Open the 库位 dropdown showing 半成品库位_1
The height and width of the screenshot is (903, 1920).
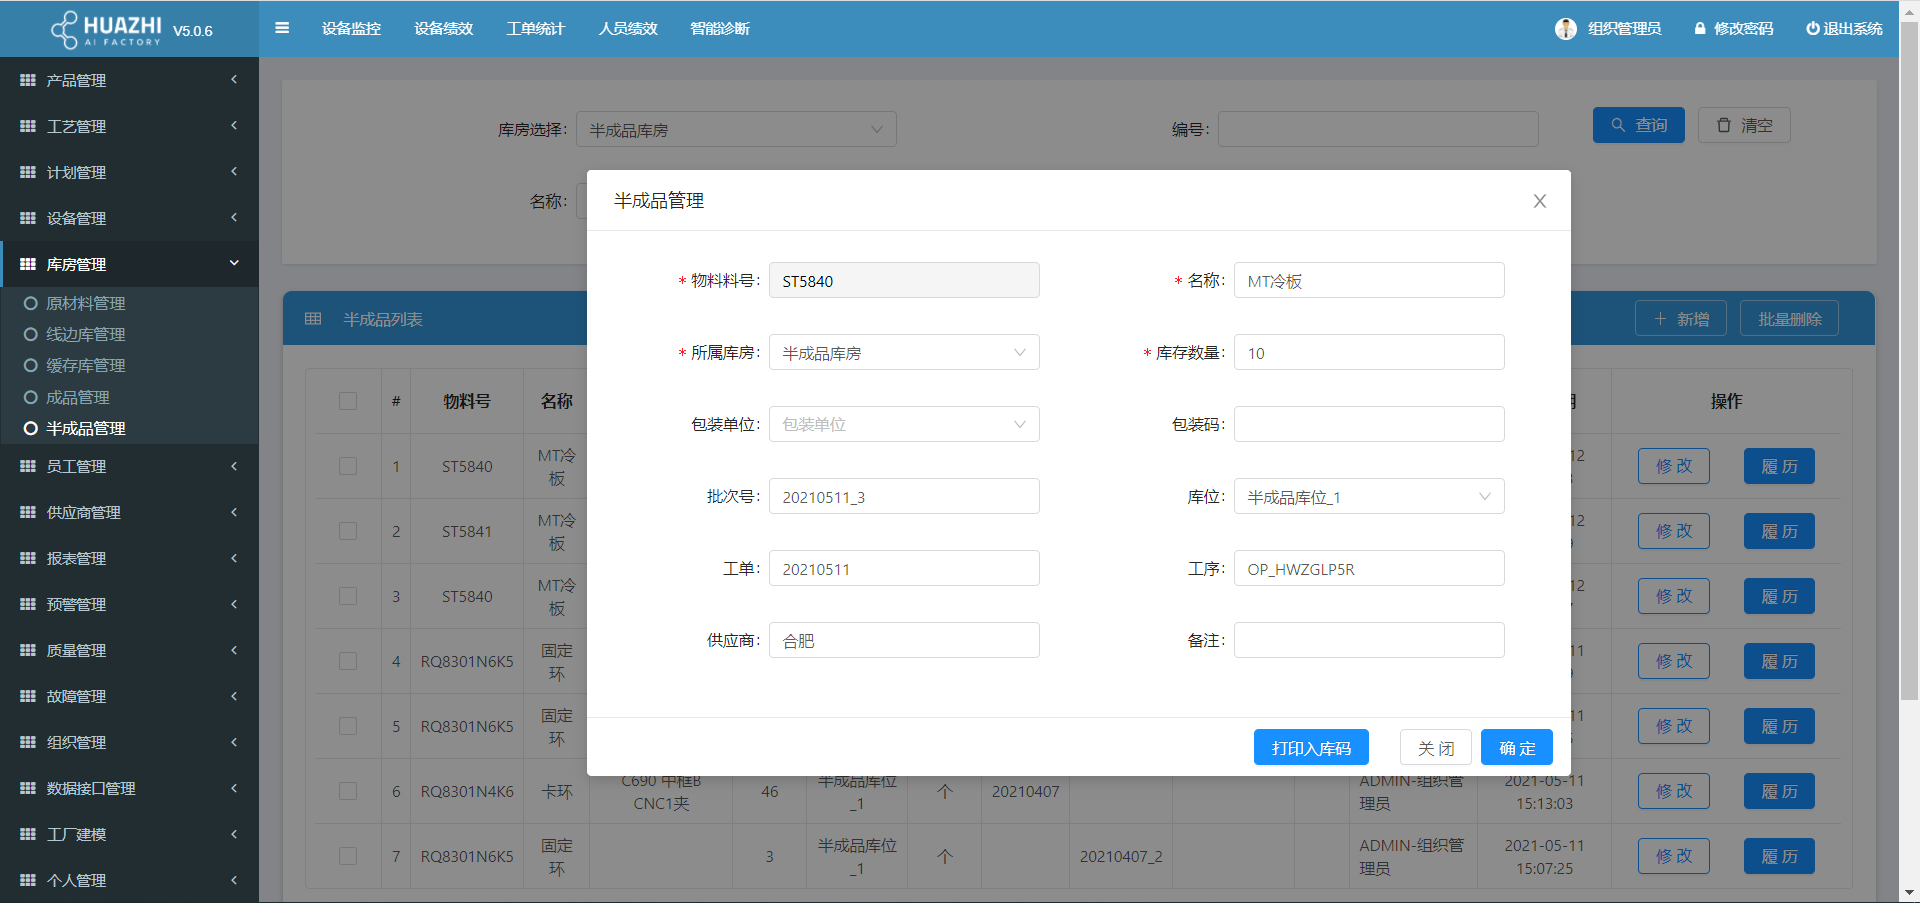(x=1369, y=496)
